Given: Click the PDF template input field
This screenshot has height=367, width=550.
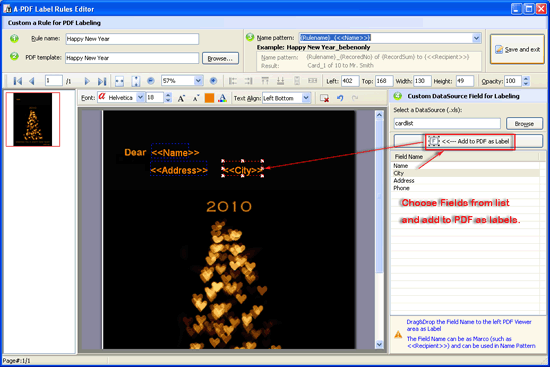Looking at the screenshot, I should tap(132, 58).
